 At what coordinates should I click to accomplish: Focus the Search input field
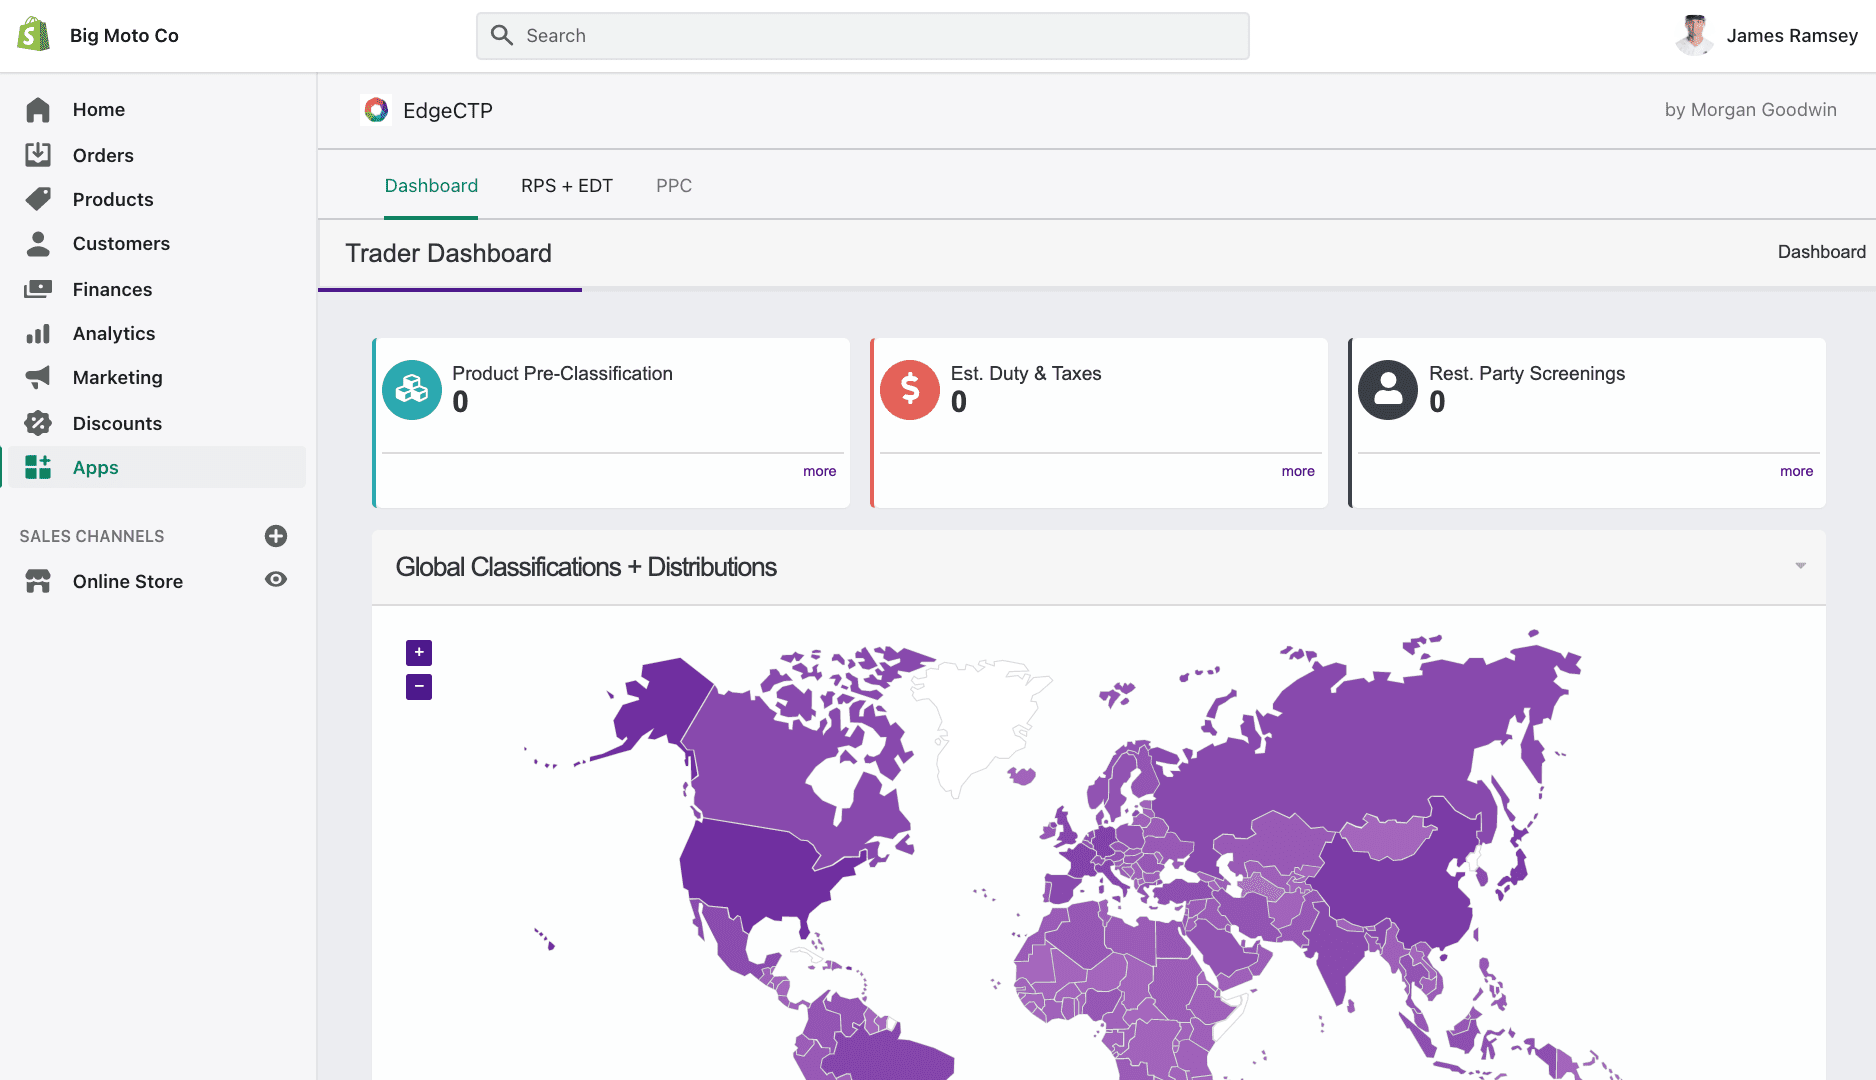pos(863,36)
